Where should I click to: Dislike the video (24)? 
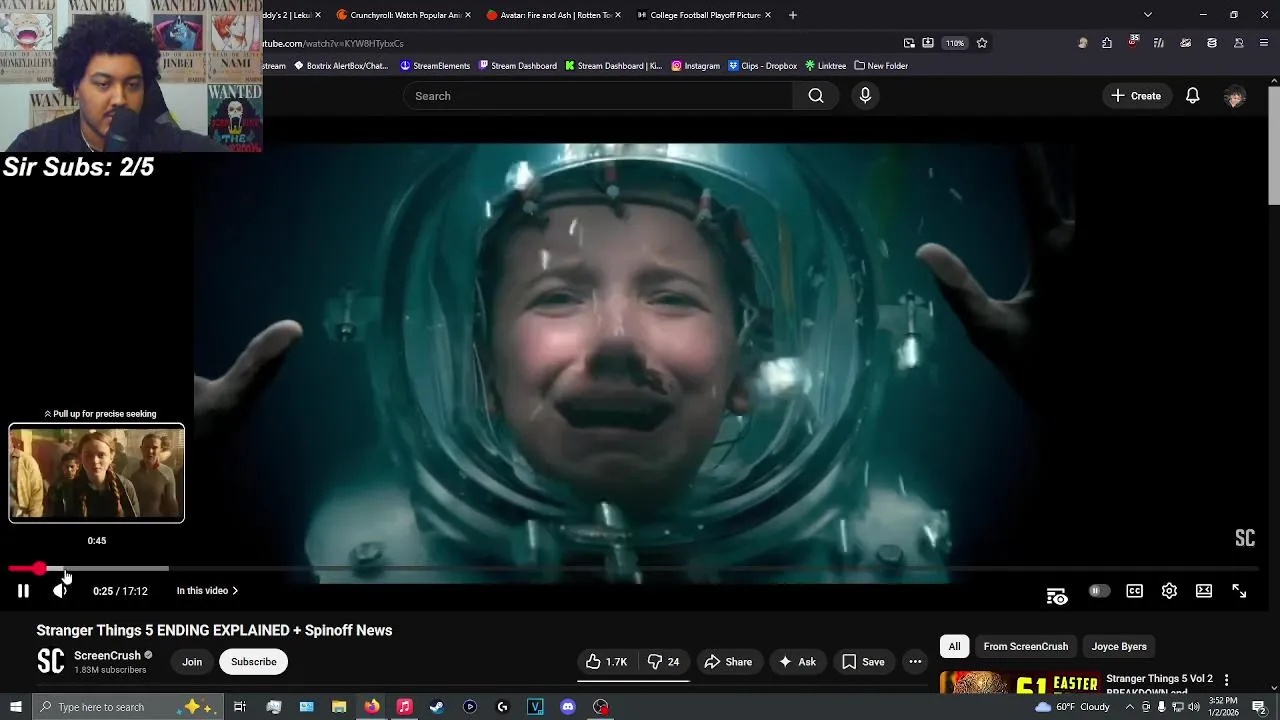[x=664, y=662]
